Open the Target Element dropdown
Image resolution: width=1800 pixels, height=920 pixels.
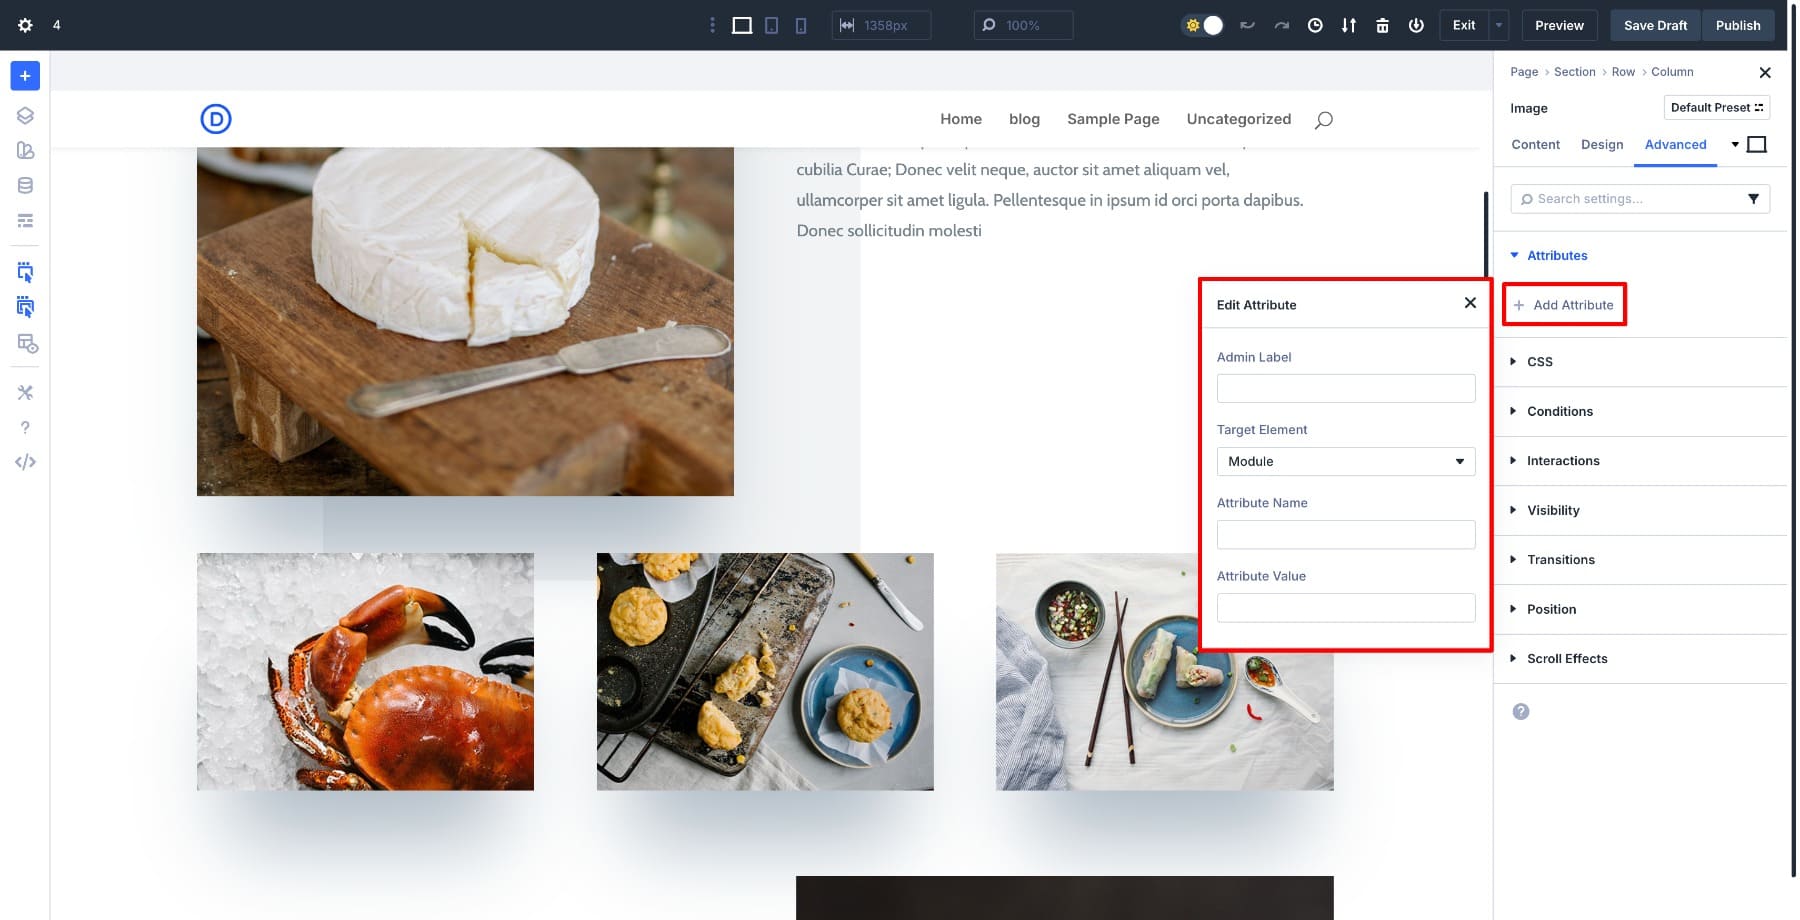pyautogui.click(x=1345, y=461)
